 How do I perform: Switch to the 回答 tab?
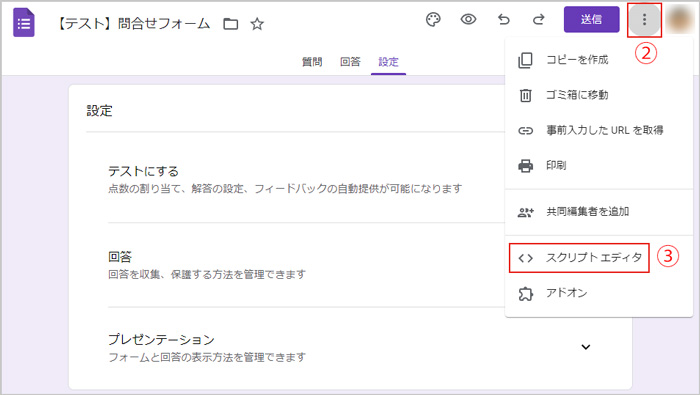(350, 62)
